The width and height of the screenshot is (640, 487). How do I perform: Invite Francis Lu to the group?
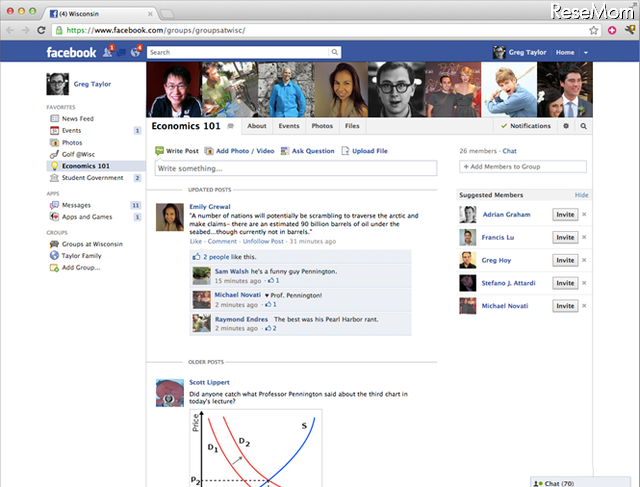565,238
